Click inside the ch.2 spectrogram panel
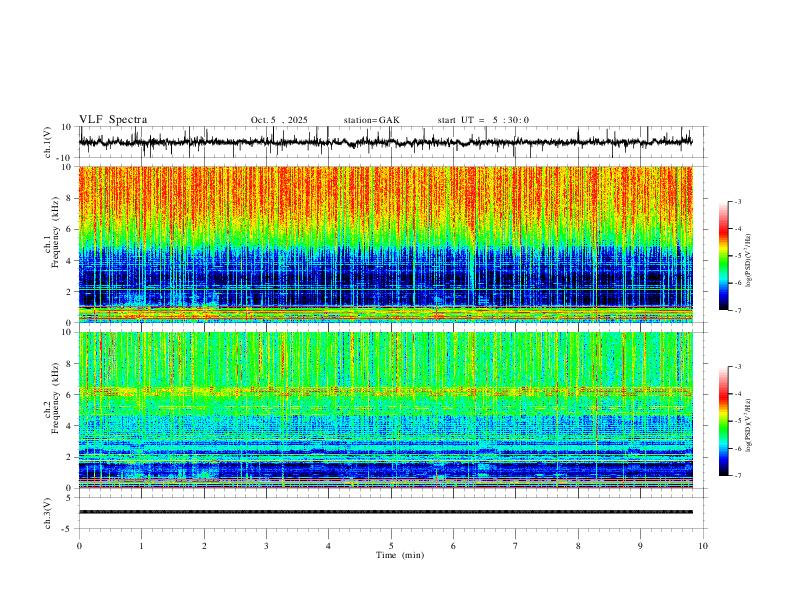 tap(385, 410)
